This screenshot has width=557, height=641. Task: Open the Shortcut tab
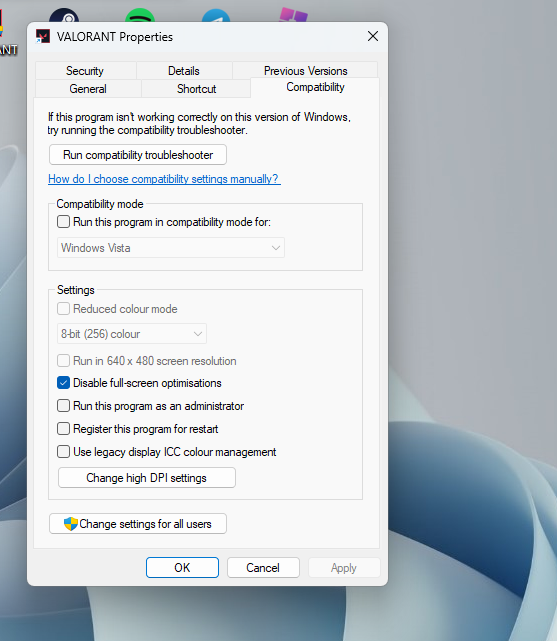point(196,89)
